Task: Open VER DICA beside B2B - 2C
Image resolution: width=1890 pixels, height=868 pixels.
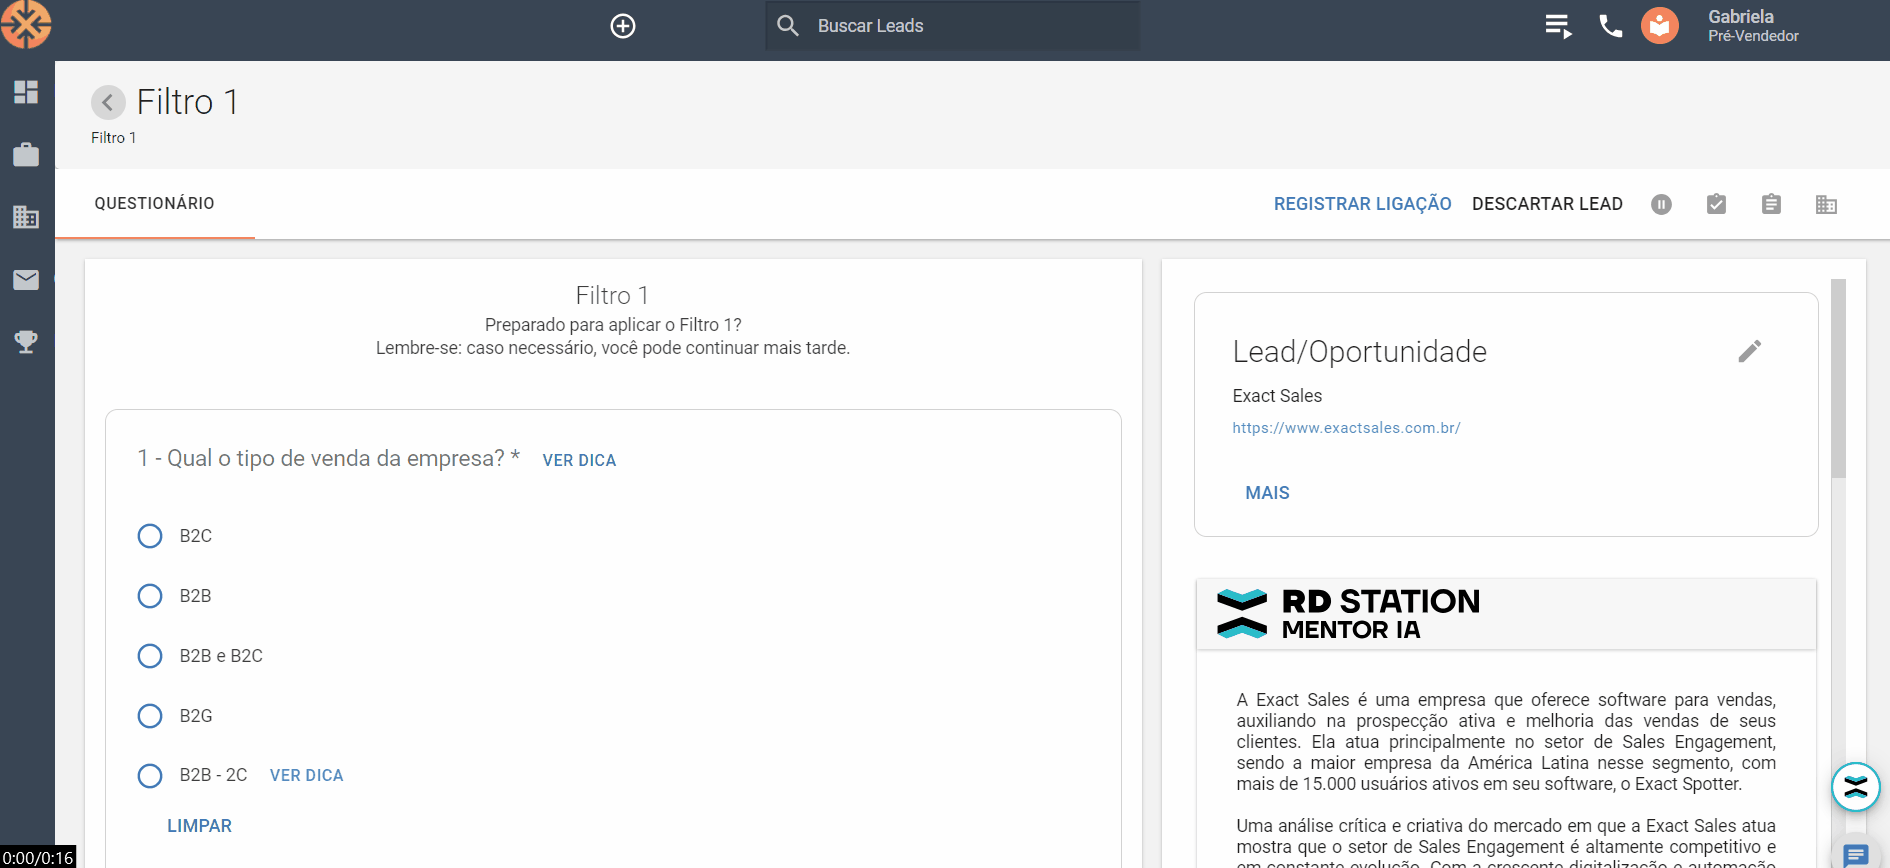Action: [306, 775]
